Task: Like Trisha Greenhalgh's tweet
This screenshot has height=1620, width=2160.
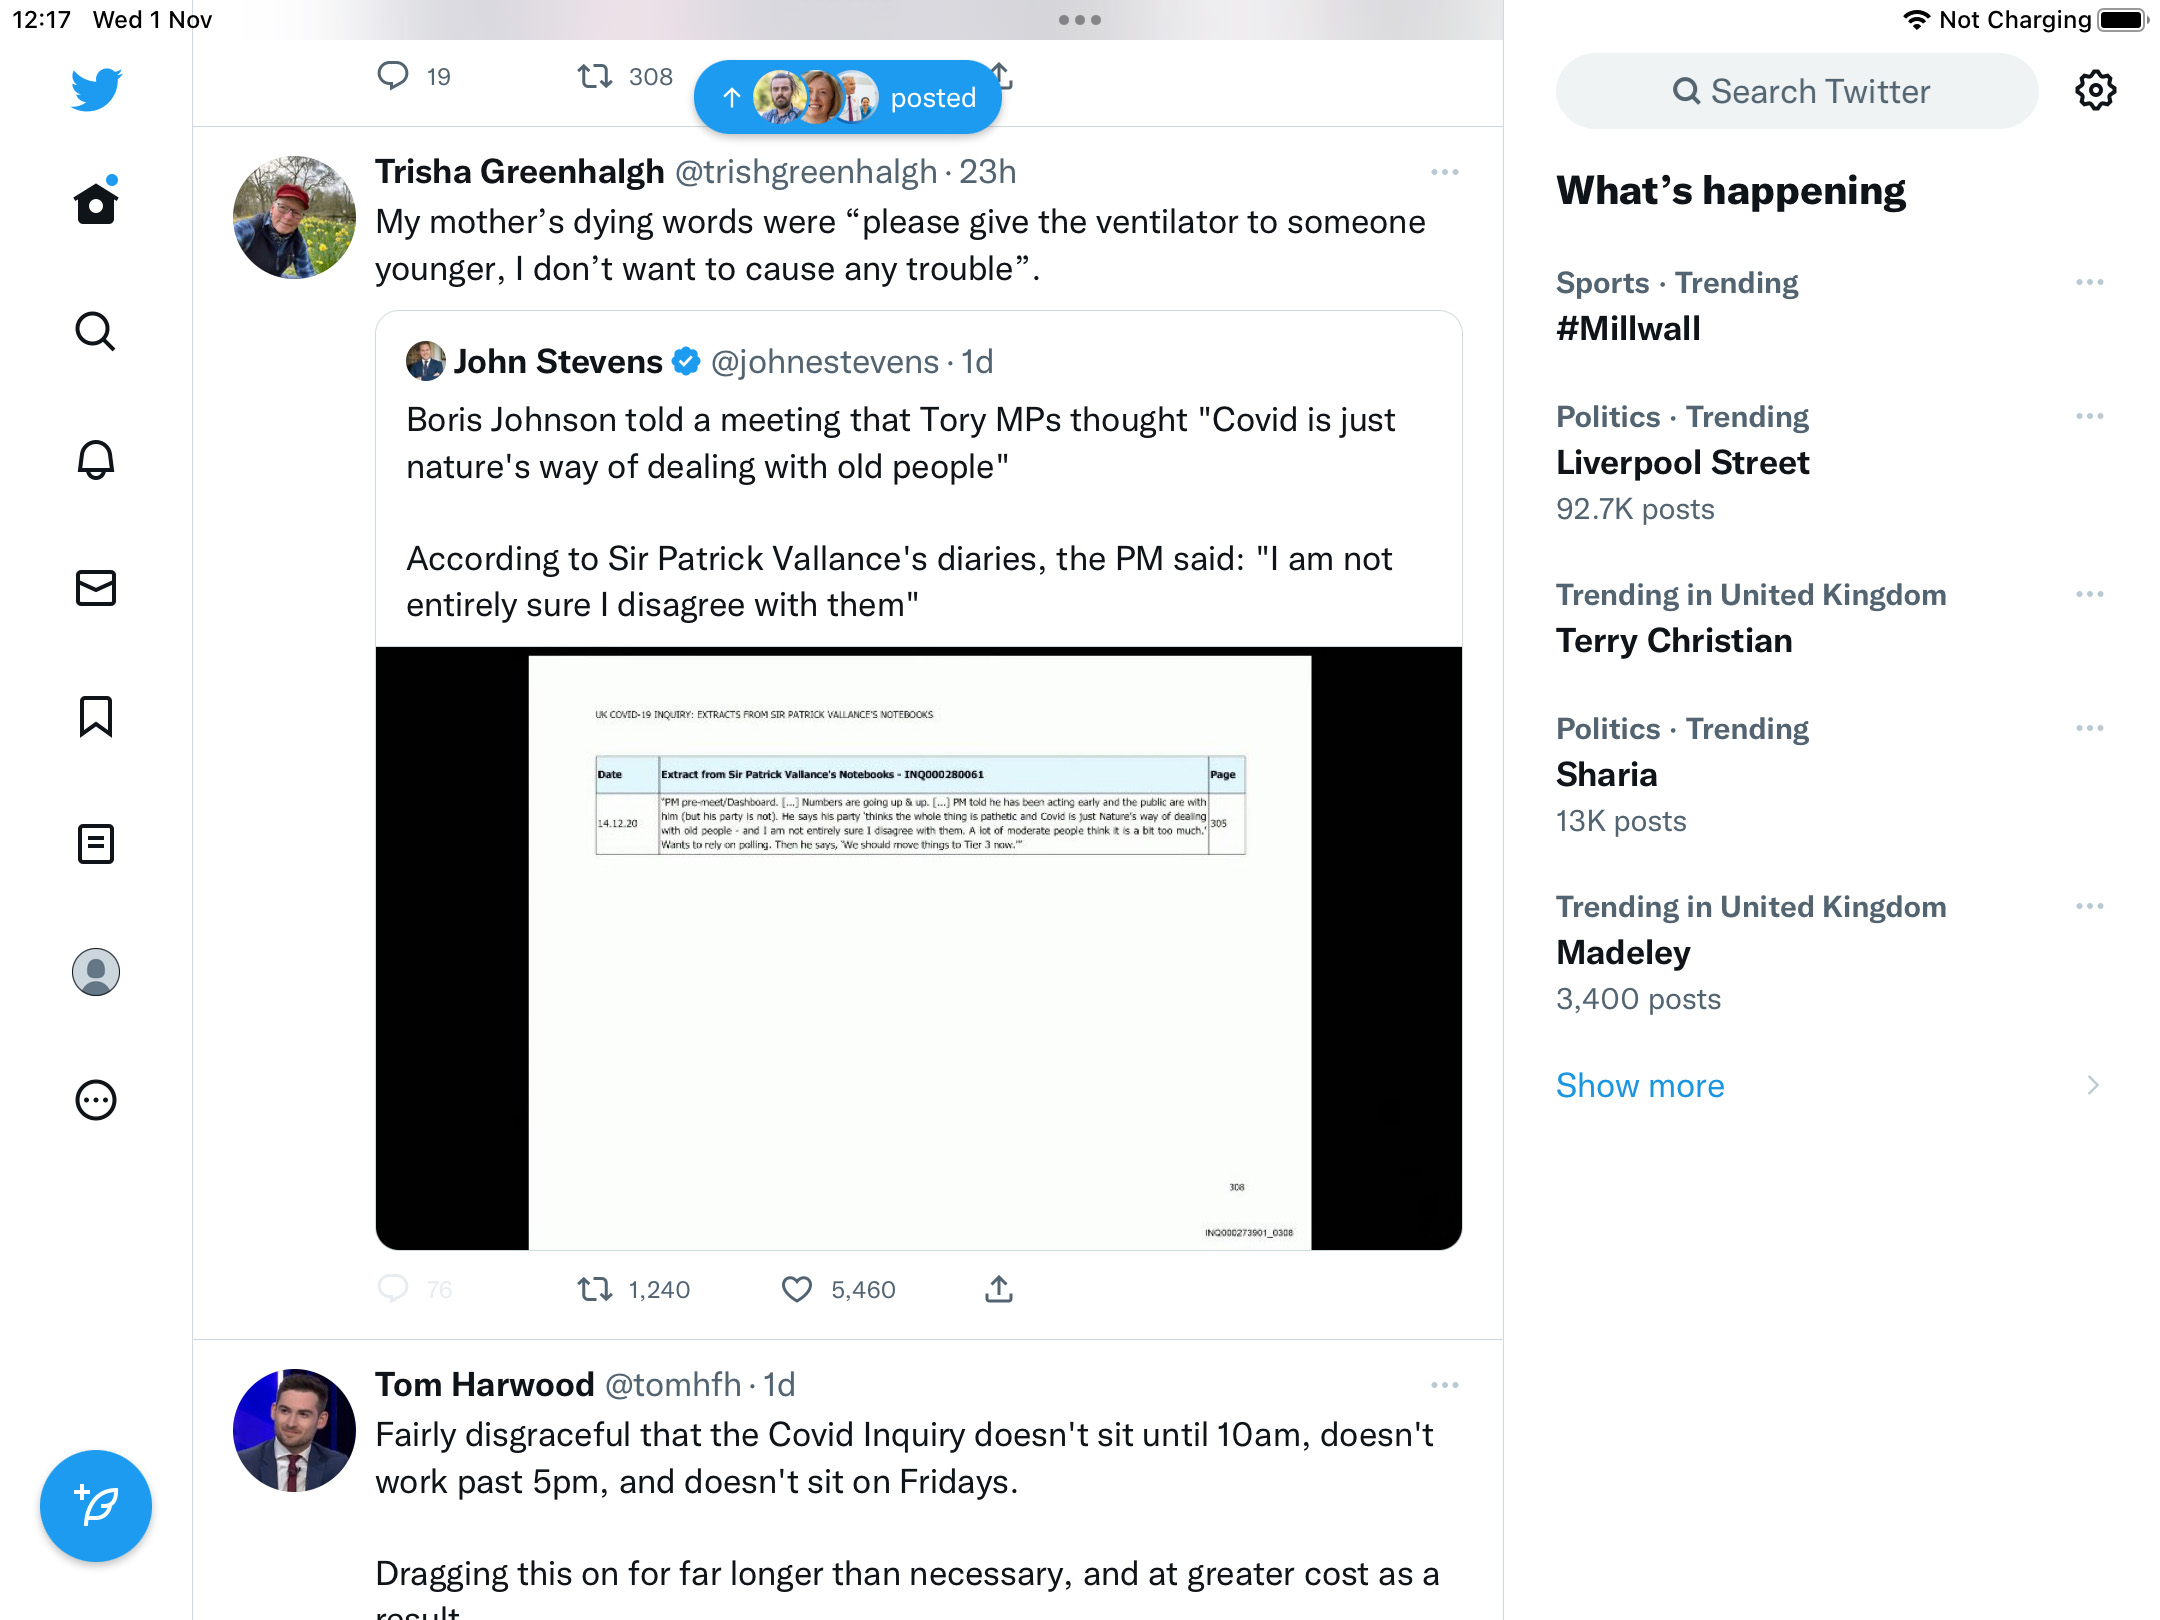Action: [797, 1289]
